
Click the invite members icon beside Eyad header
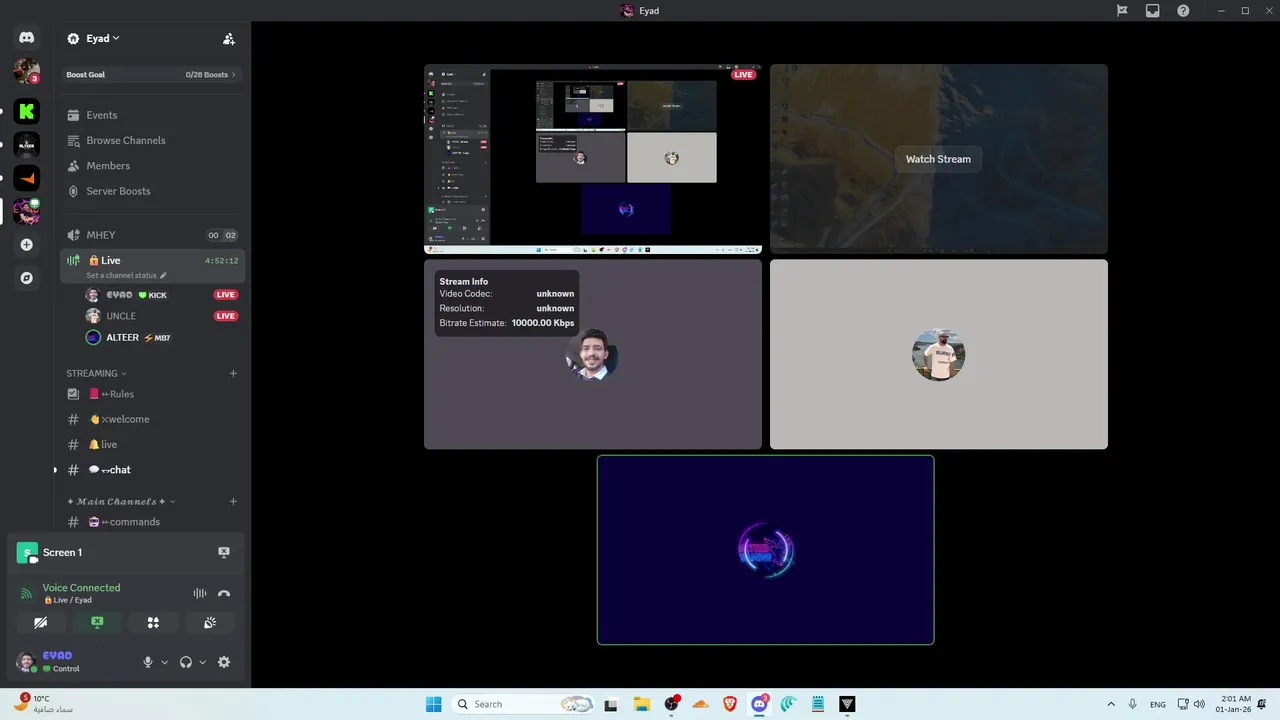tap(229, 39)
